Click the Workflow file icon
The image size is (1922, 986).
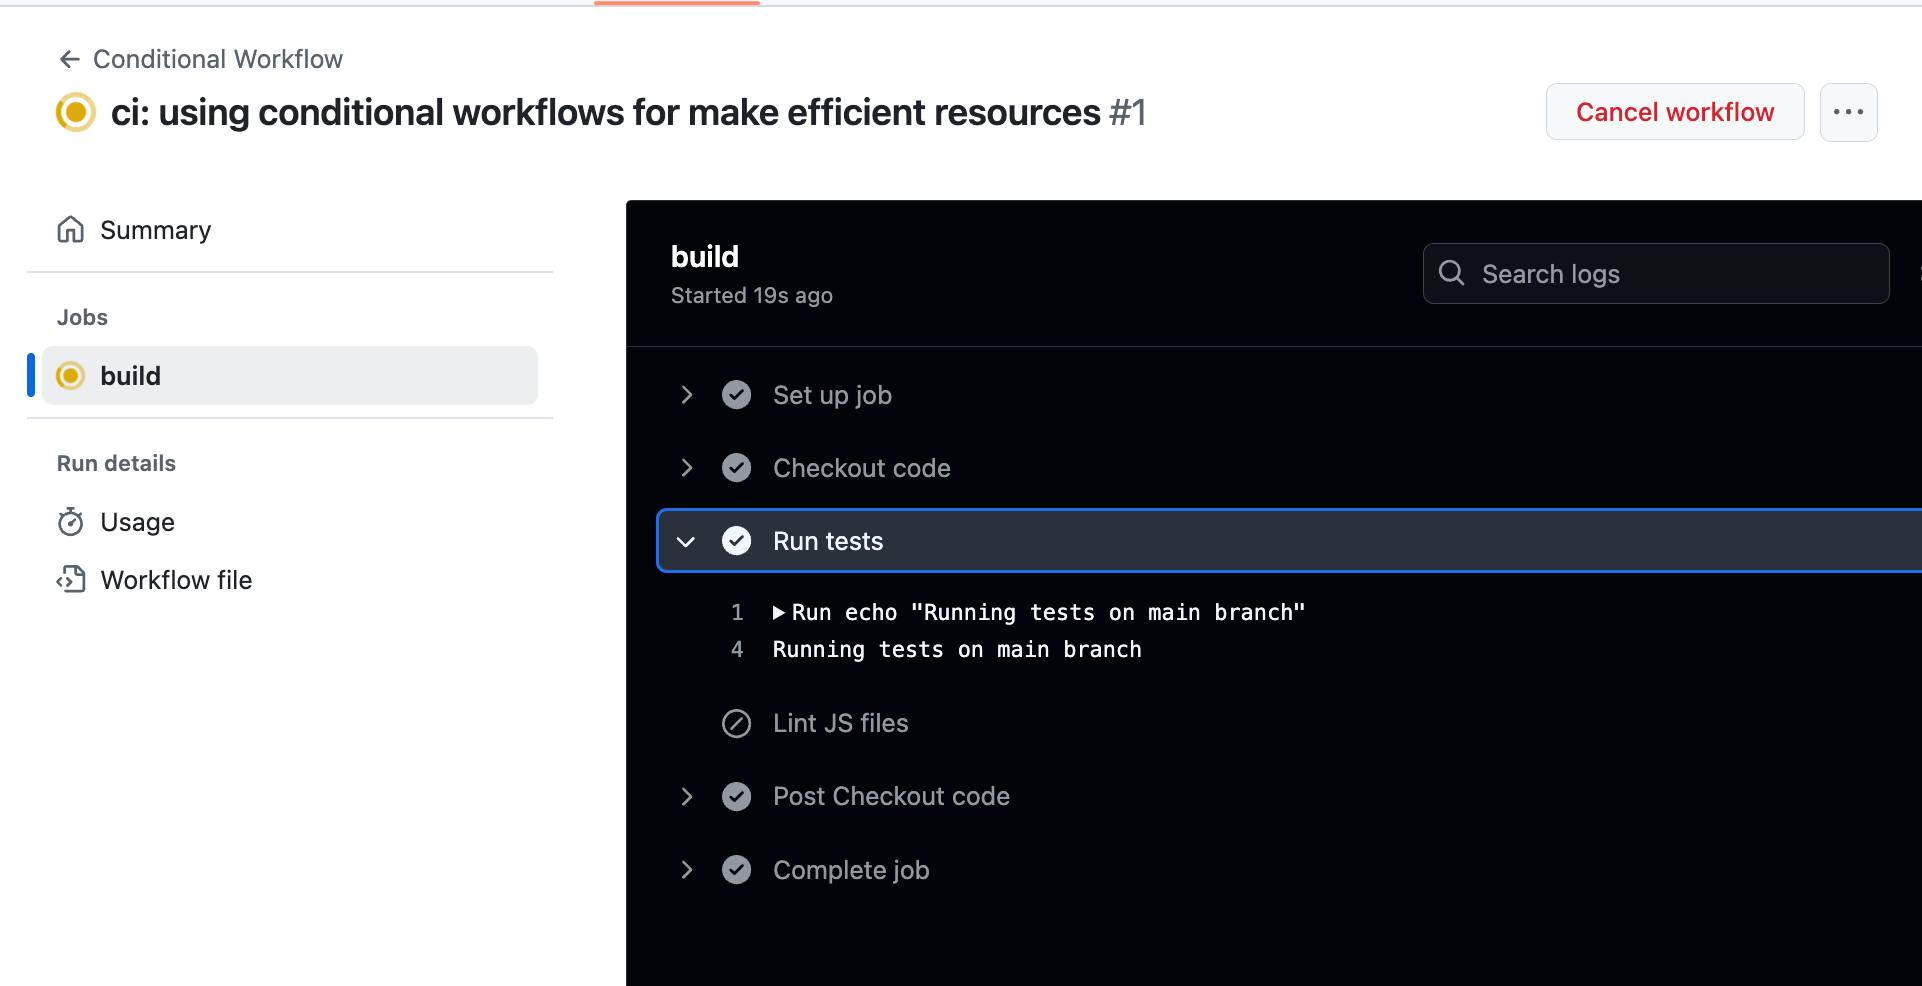point(70,580)
